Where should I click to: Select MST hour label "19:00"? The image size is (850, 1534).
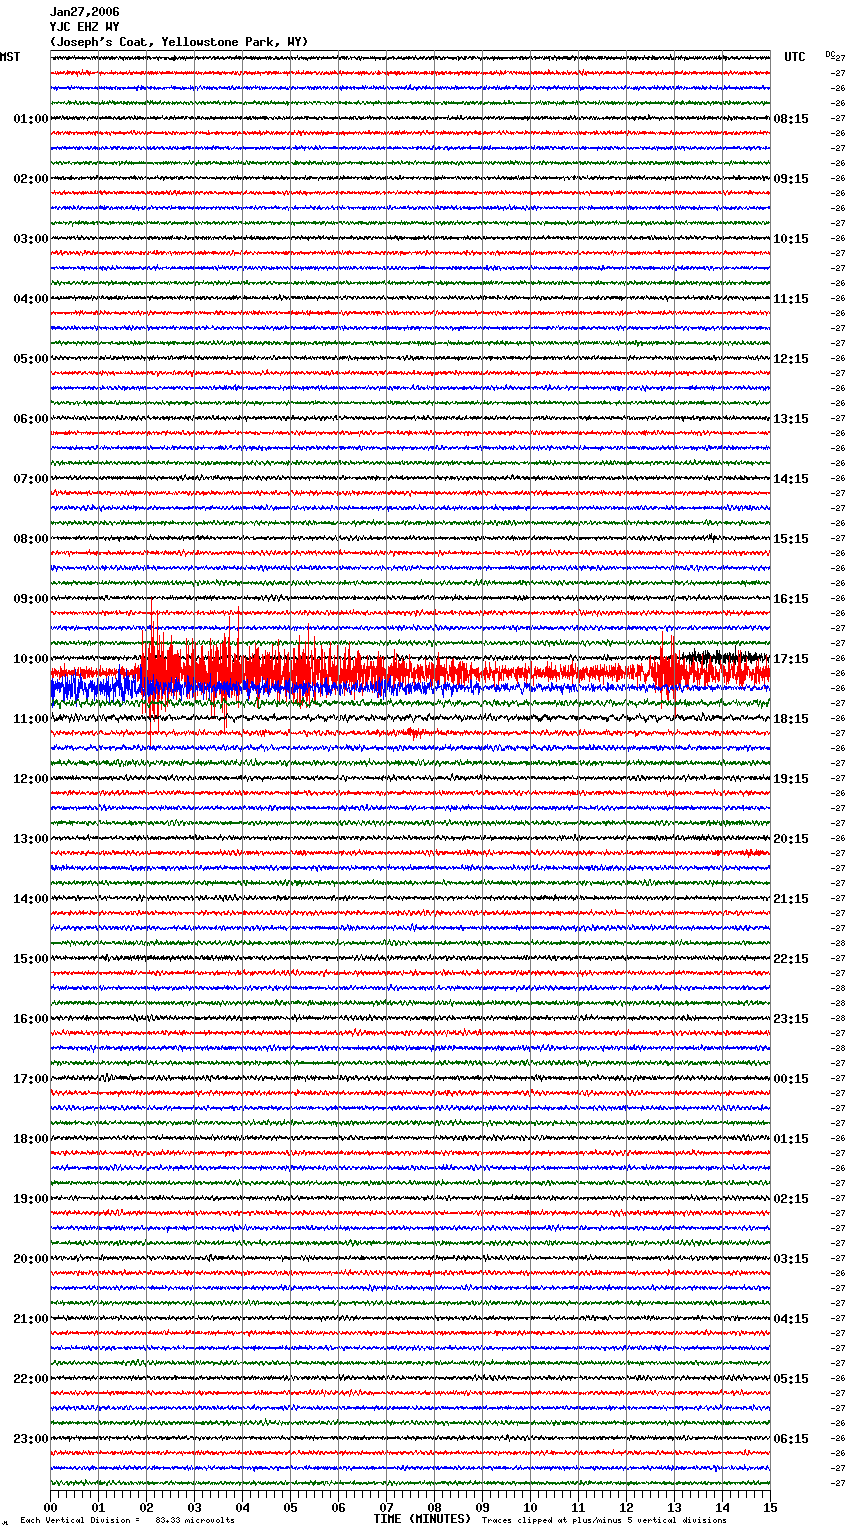[31, 1199]
